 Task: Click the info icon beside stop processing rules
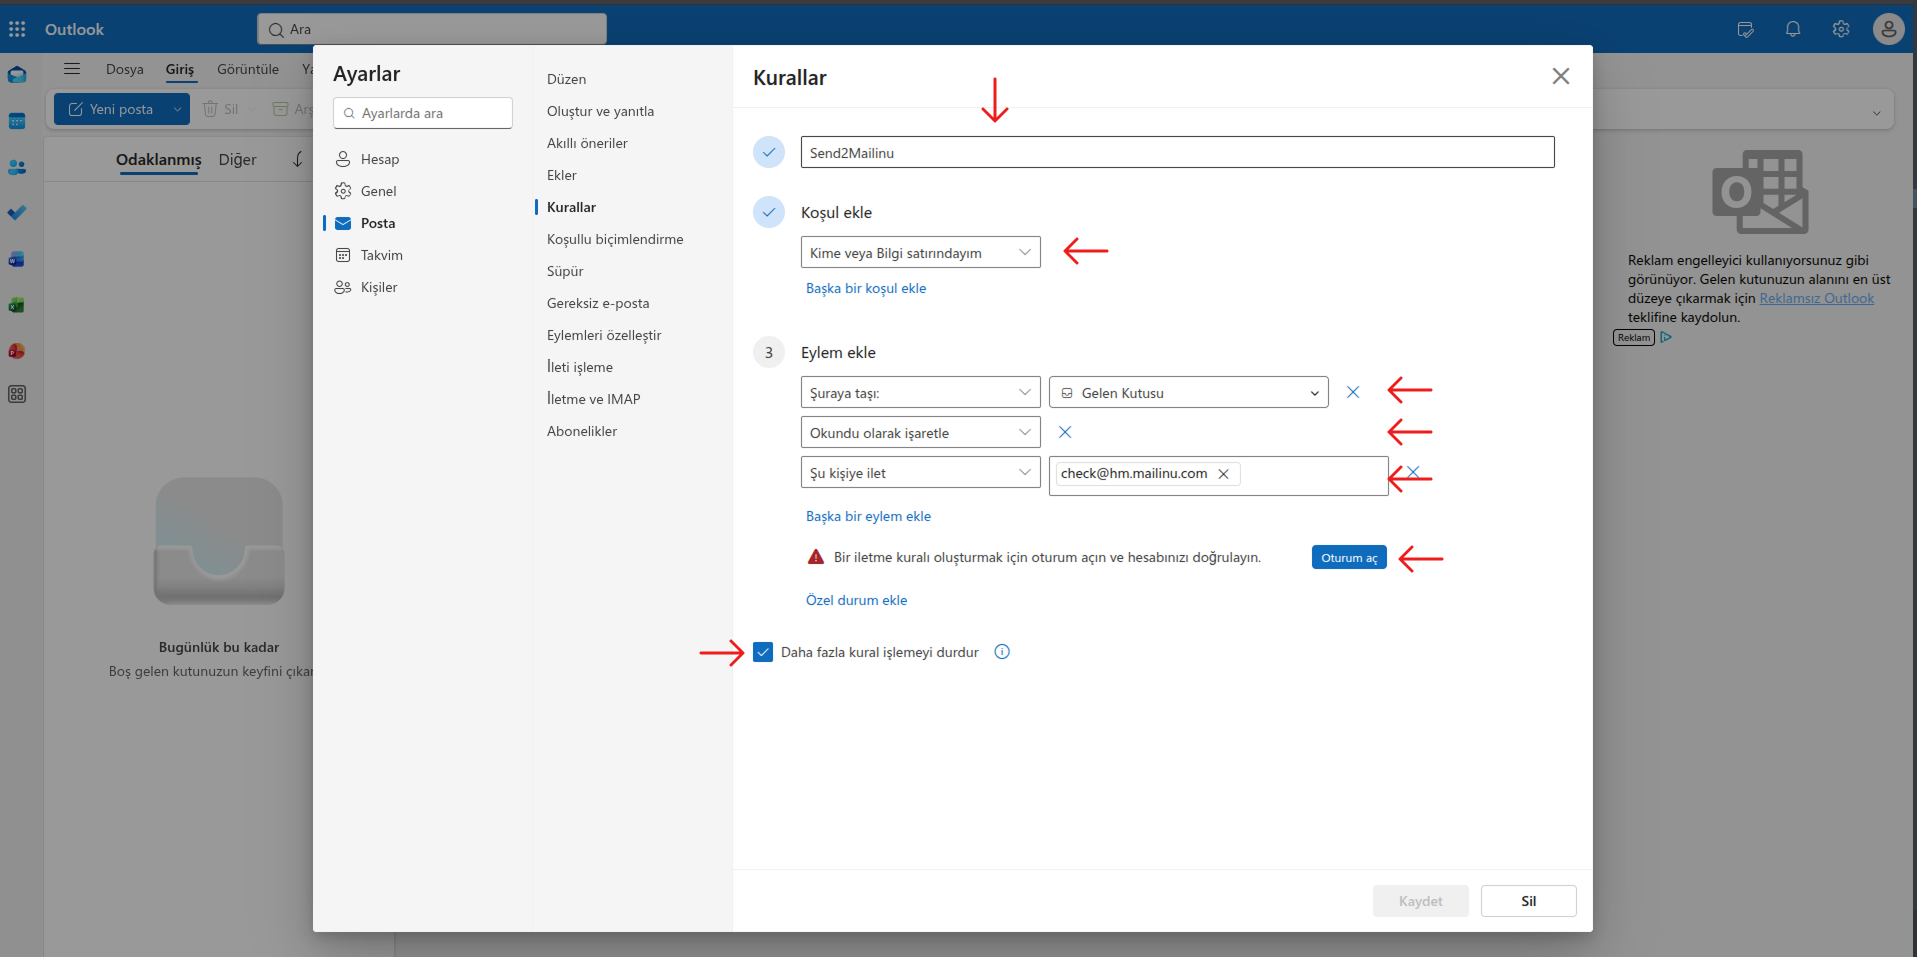[x=1002, y=652]
